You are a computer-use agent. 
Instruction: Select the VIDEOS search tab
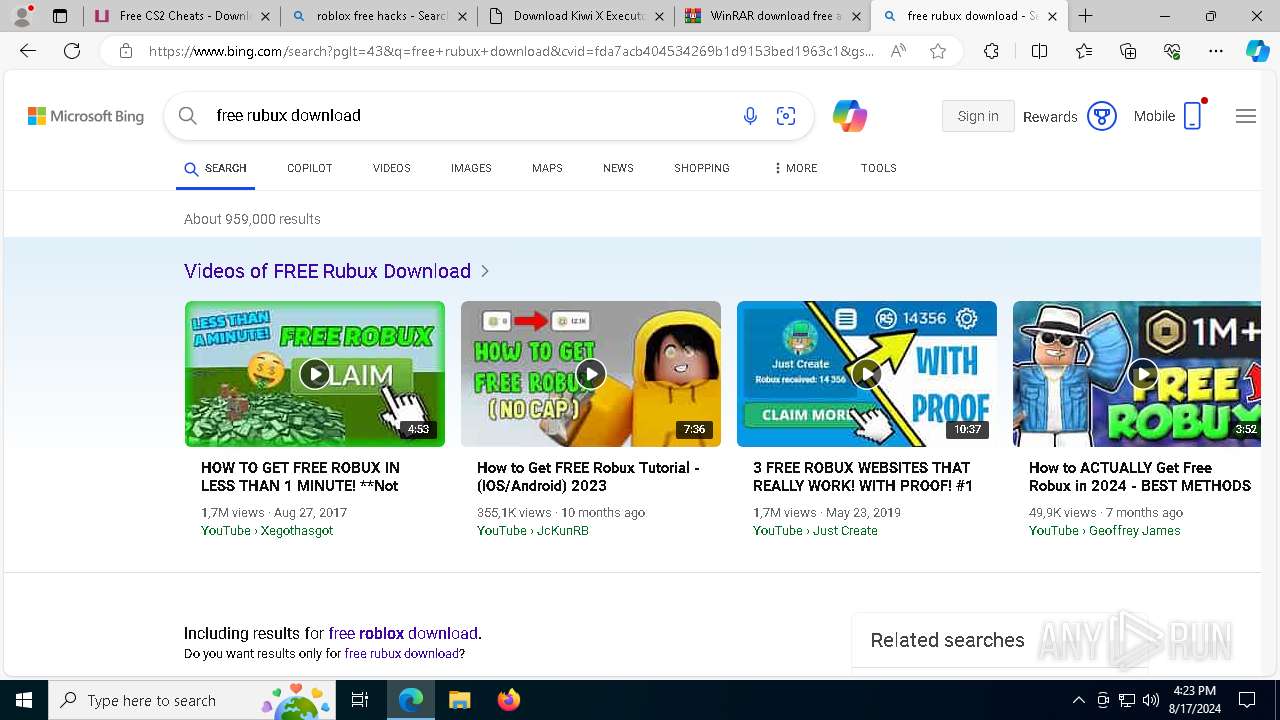coord(392,168)
